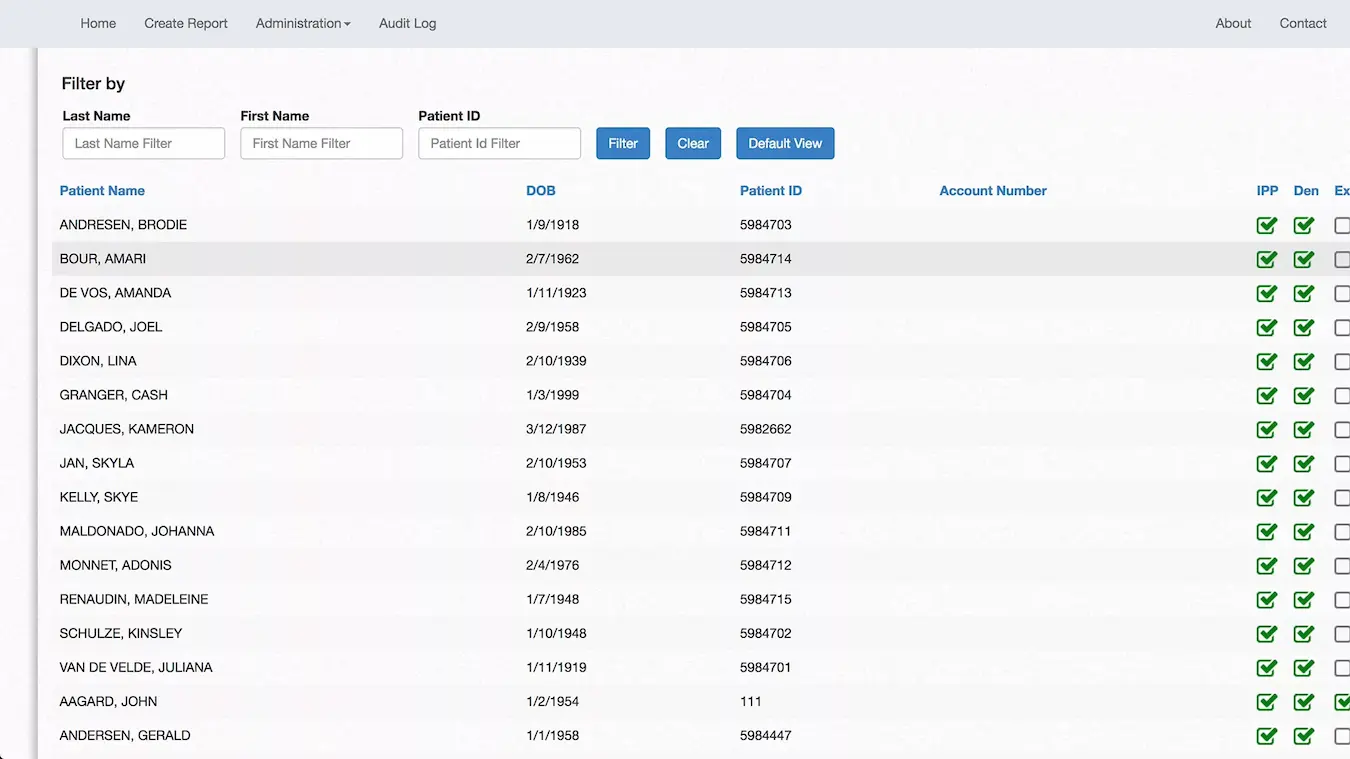Toggle the IPP check icon for ANDRESEN, BRODIE

click(1266, 225)
